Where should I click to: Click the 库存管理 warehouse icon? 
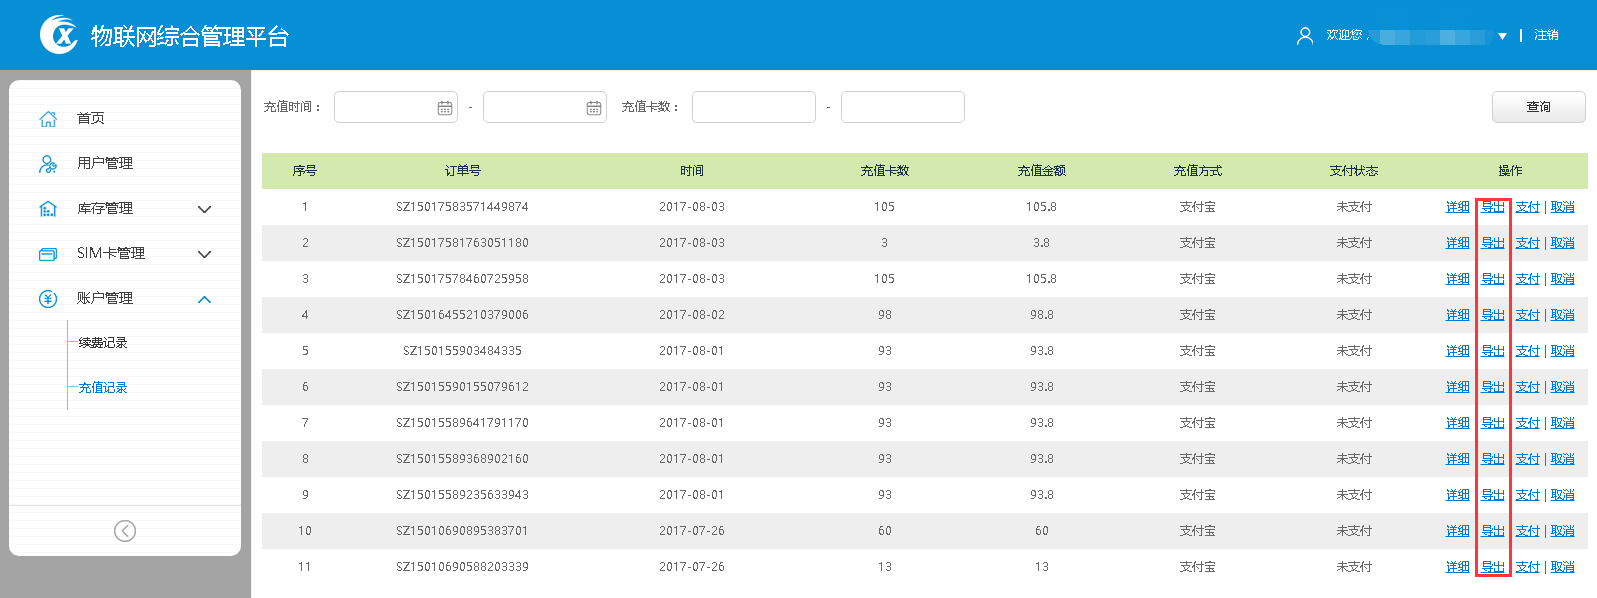click(48, 209)
